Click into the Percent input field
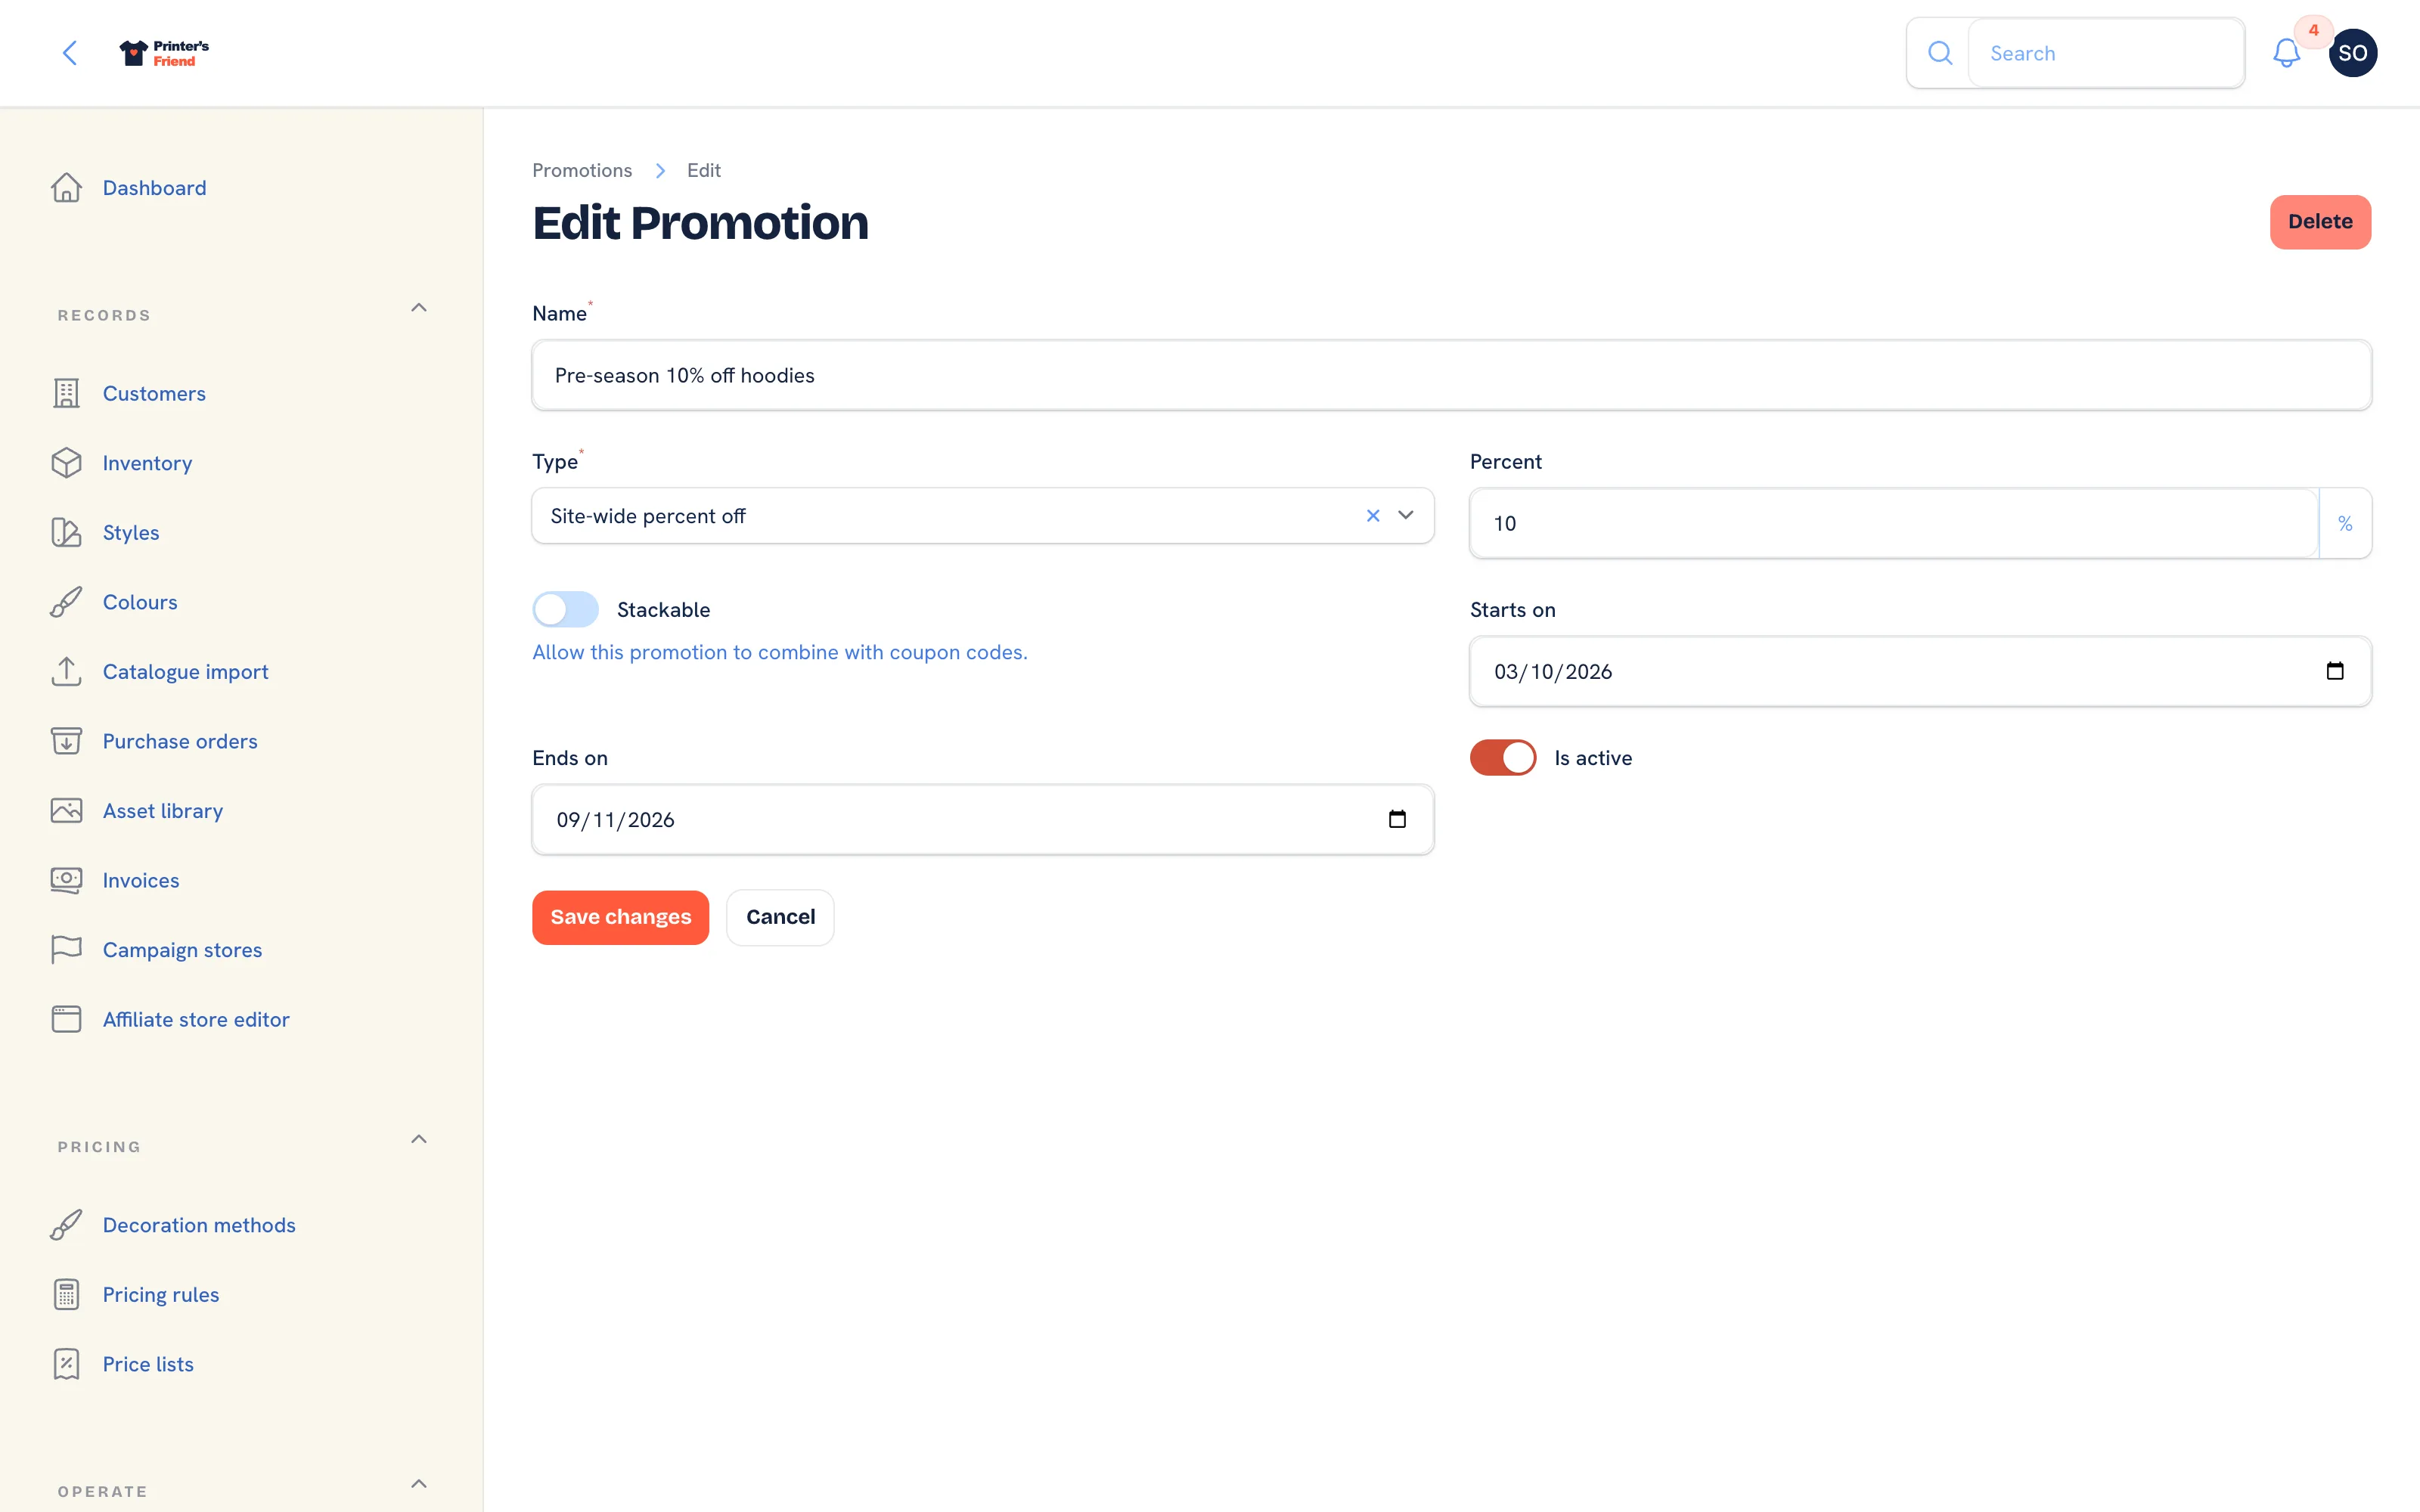The image size is (2420, 1512). pos(1894,523)
